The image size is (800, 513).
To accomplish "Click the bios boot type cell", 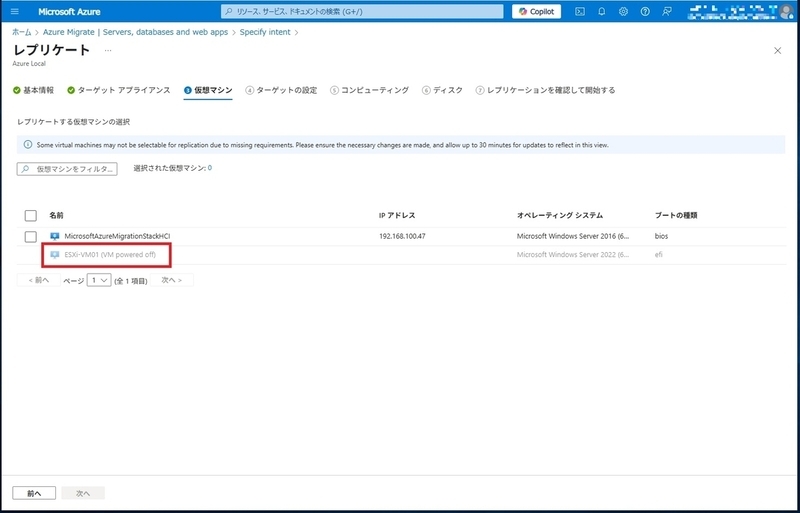I will tap(661, 236).
